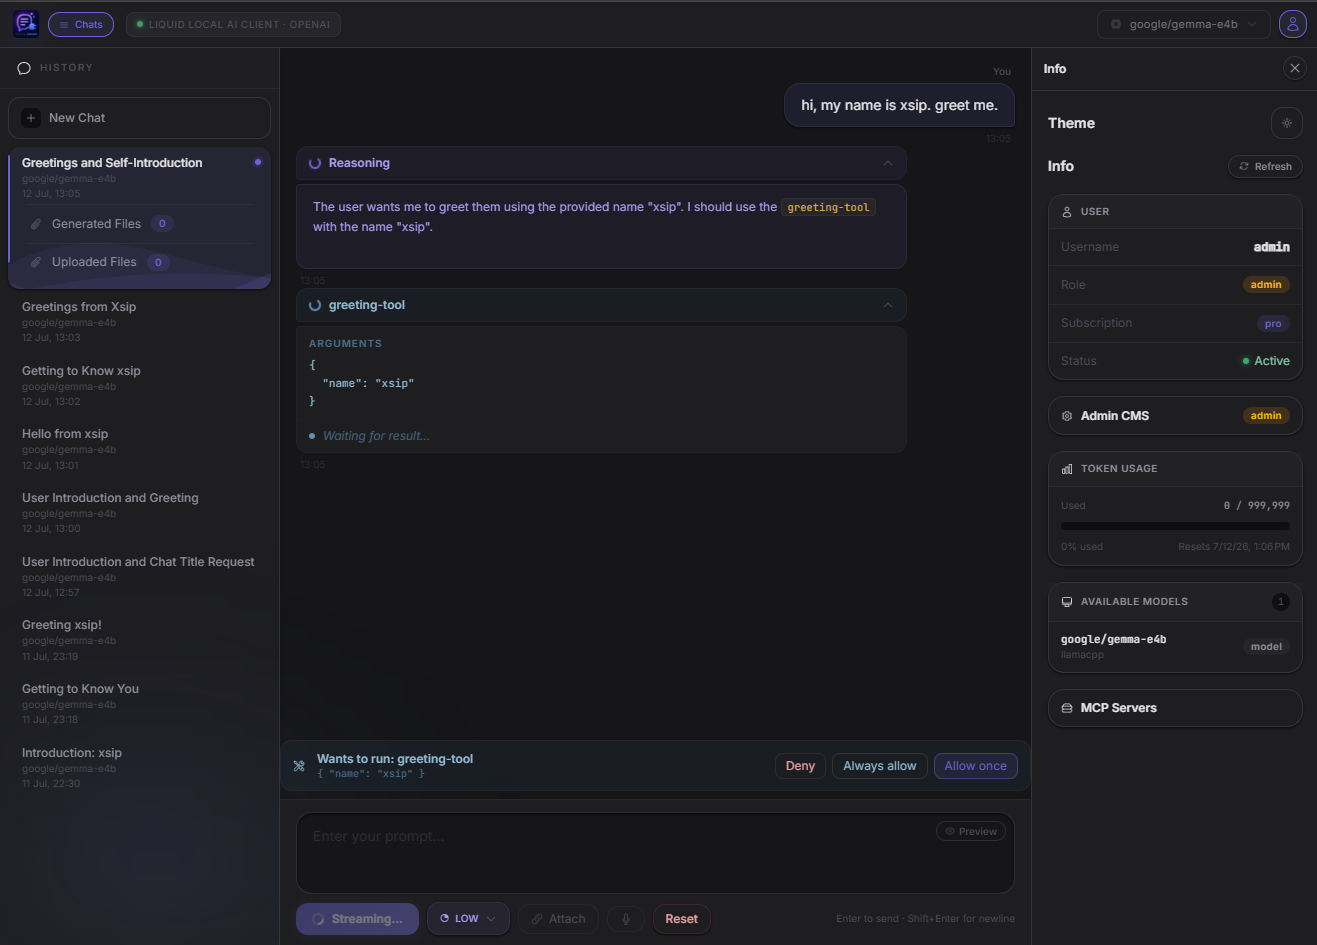Image resolution: width=1317 pixels, height=945 pixels.
Task: Click the paperclip icon next to Uploaded Files
Action: (36, 262)
